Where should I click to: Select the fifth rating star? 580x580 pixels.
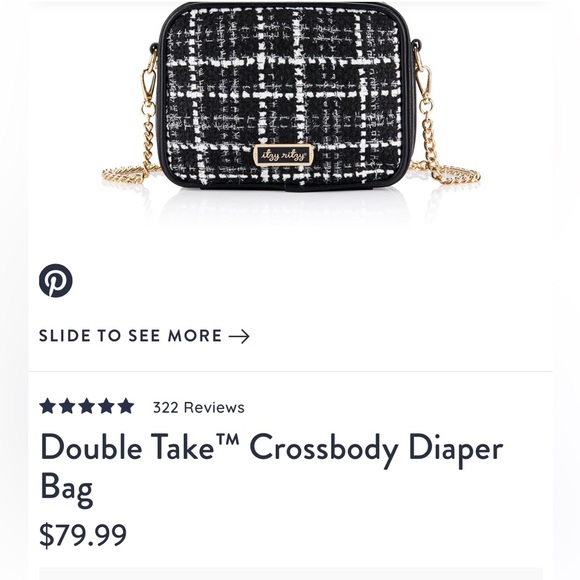pyautogui.click(x=126, y=406)
